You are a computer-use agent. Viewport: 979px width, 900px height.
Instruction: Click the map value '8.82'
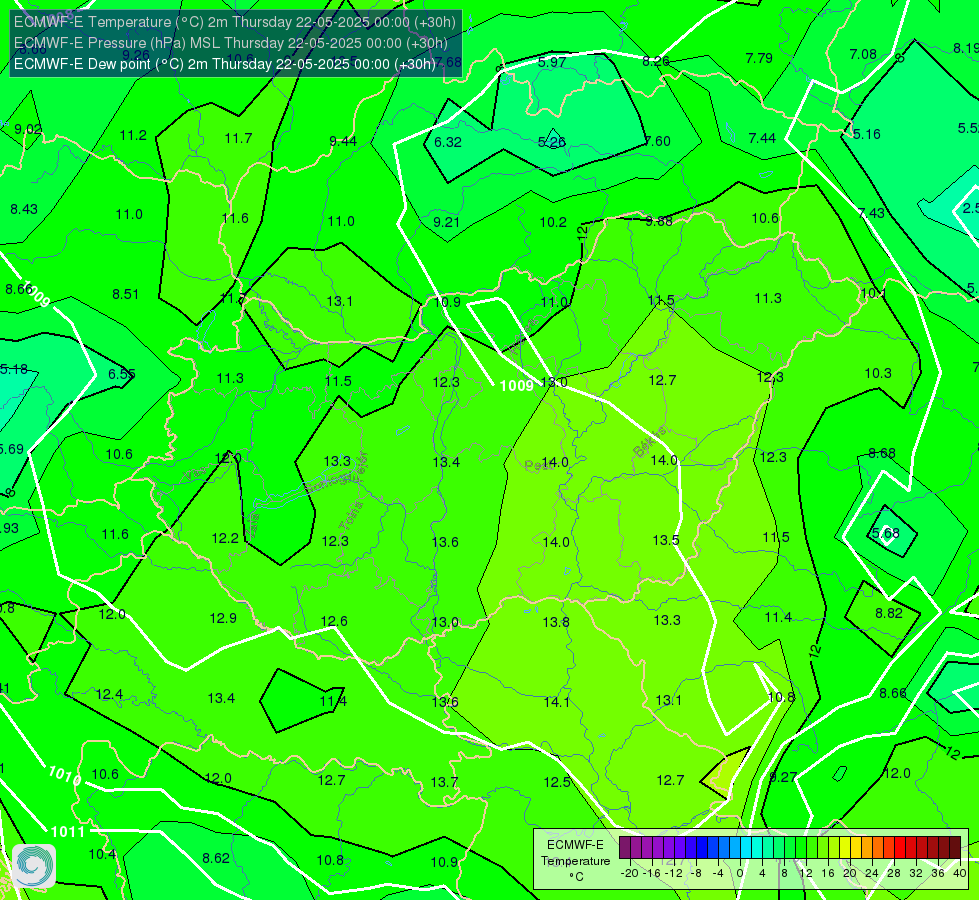coord(888,613)
